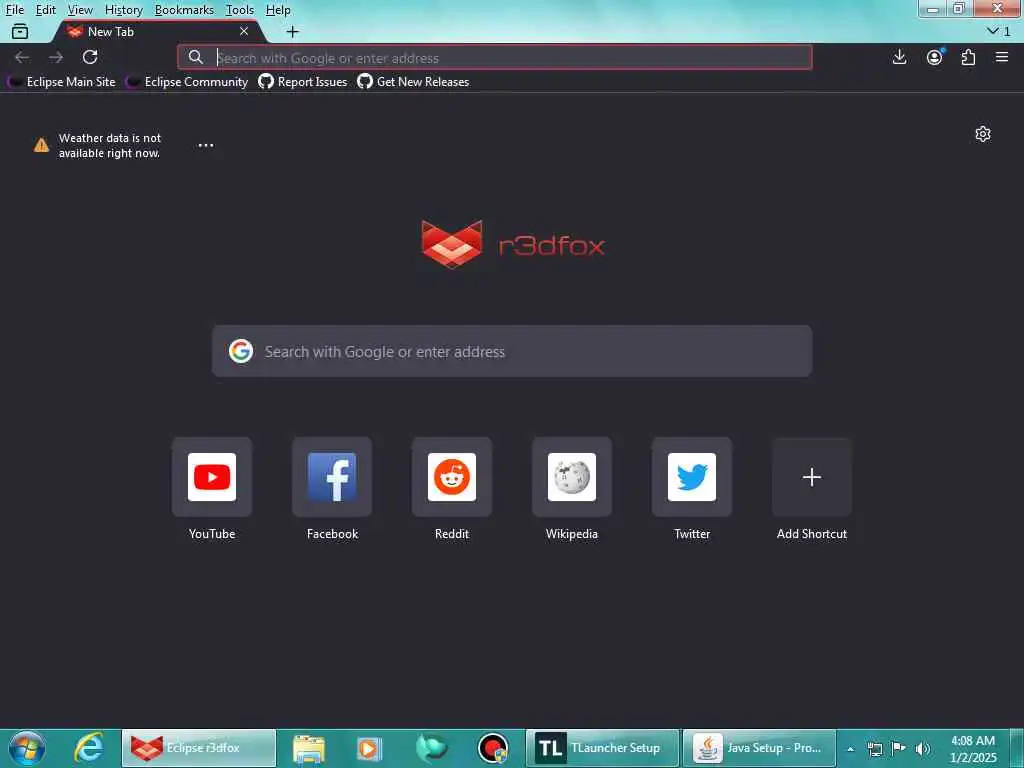Open the Edit menu
This screenshot has width=1024, height=768.
pos(45,10)
